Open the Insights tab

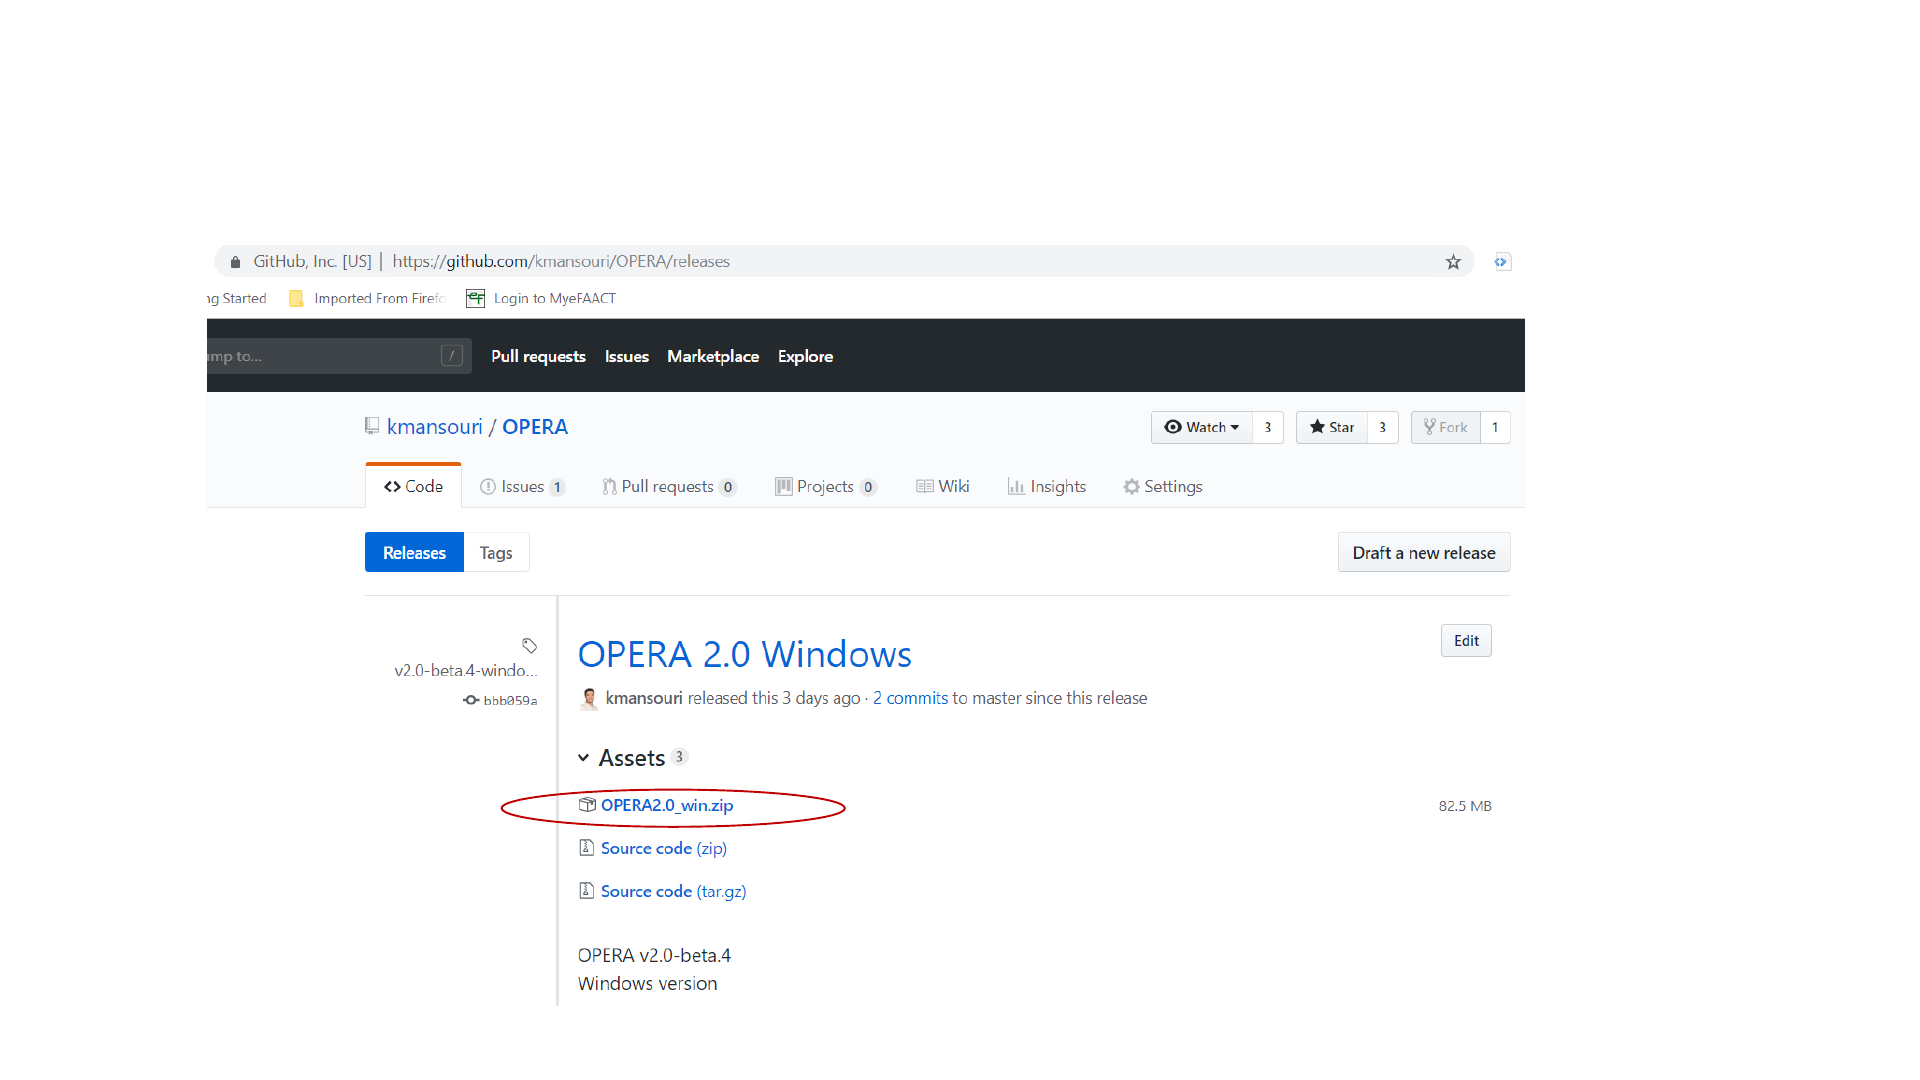pos(1047,487)
